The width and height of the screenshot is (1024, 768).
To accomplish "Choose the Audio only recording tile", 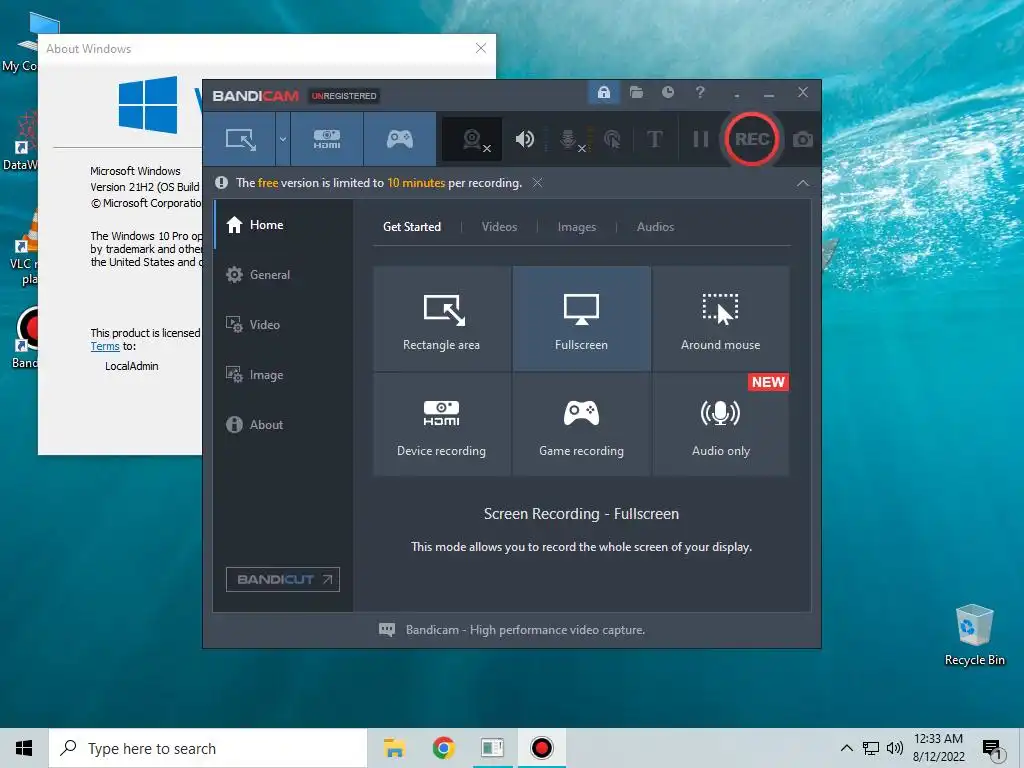I will pyautogui.click(x=720, y=424).
